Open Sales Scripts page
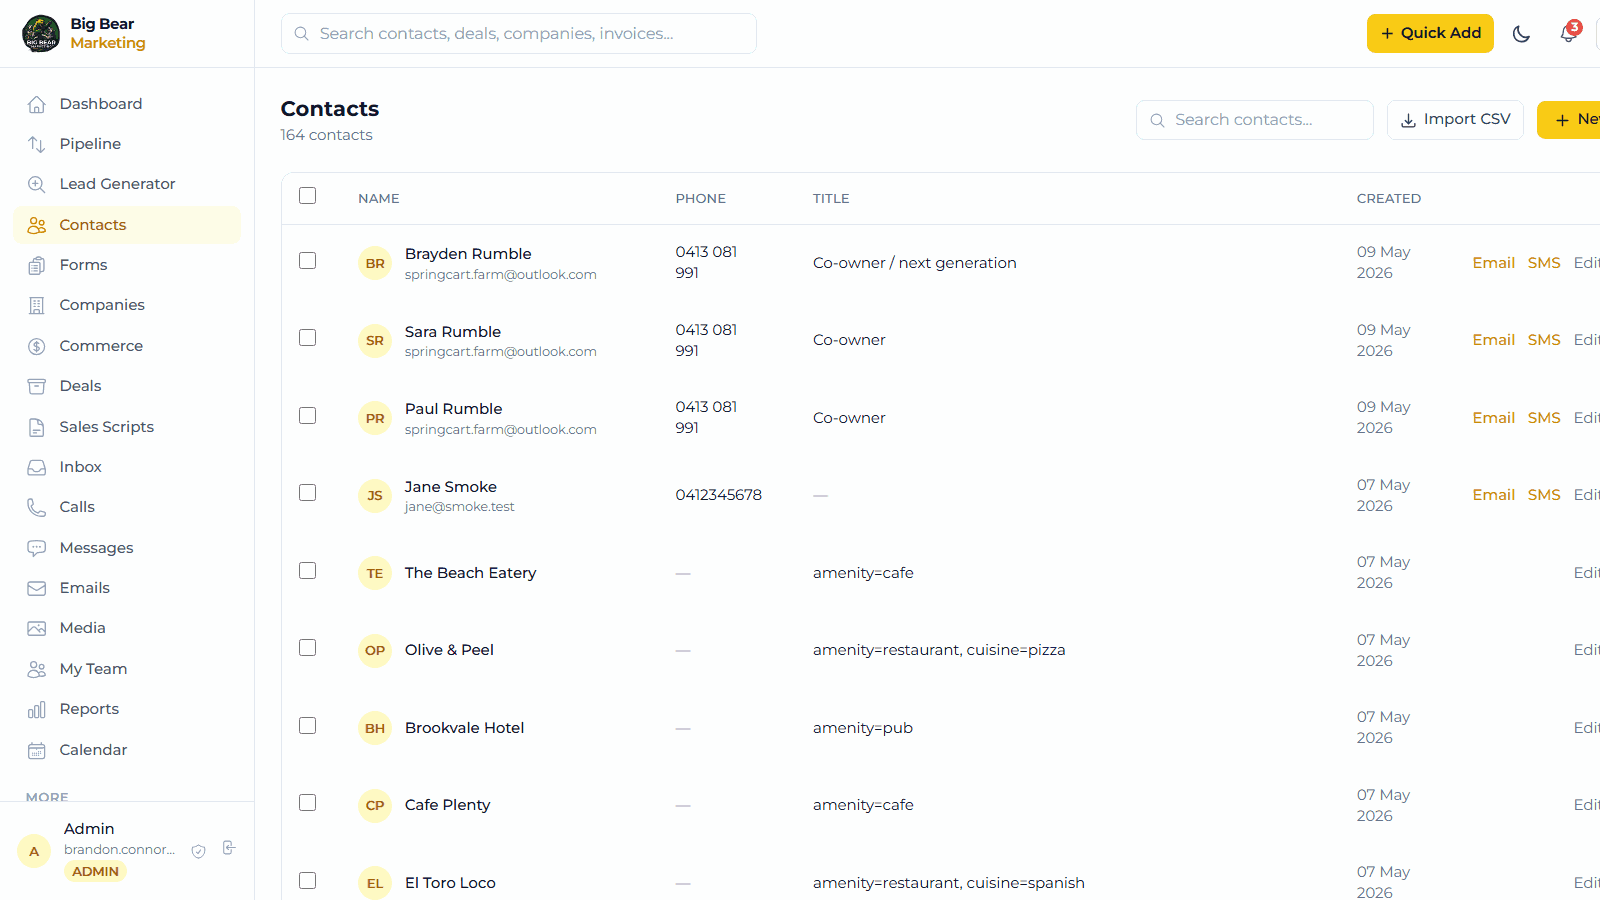Viewport: 1600px width, 900px height. tap(127, 427)
